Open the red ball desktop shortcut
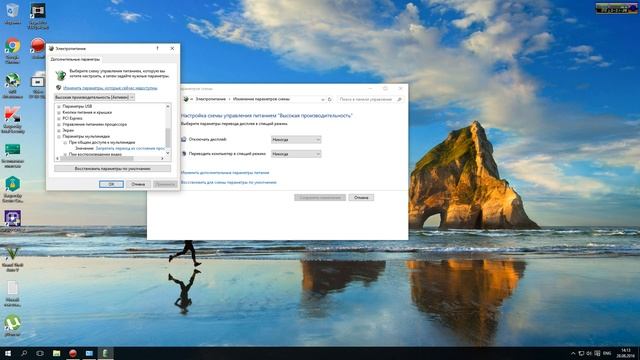640x360 pixels. pyautogui.click(x=38, y=47)
